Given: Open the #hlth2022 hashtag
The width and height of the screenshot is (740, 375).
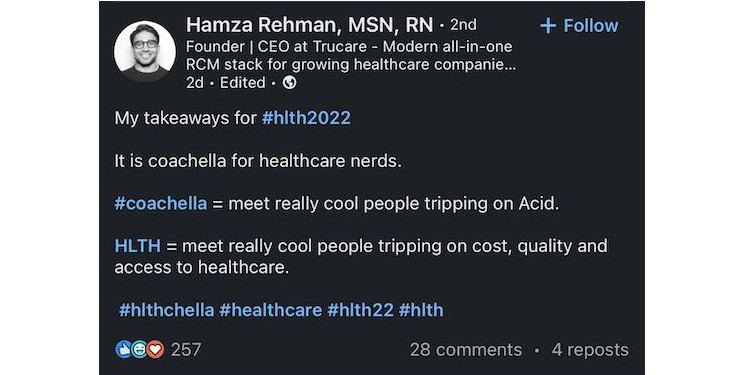Looking at the screenshot, I should click(306, 118).
